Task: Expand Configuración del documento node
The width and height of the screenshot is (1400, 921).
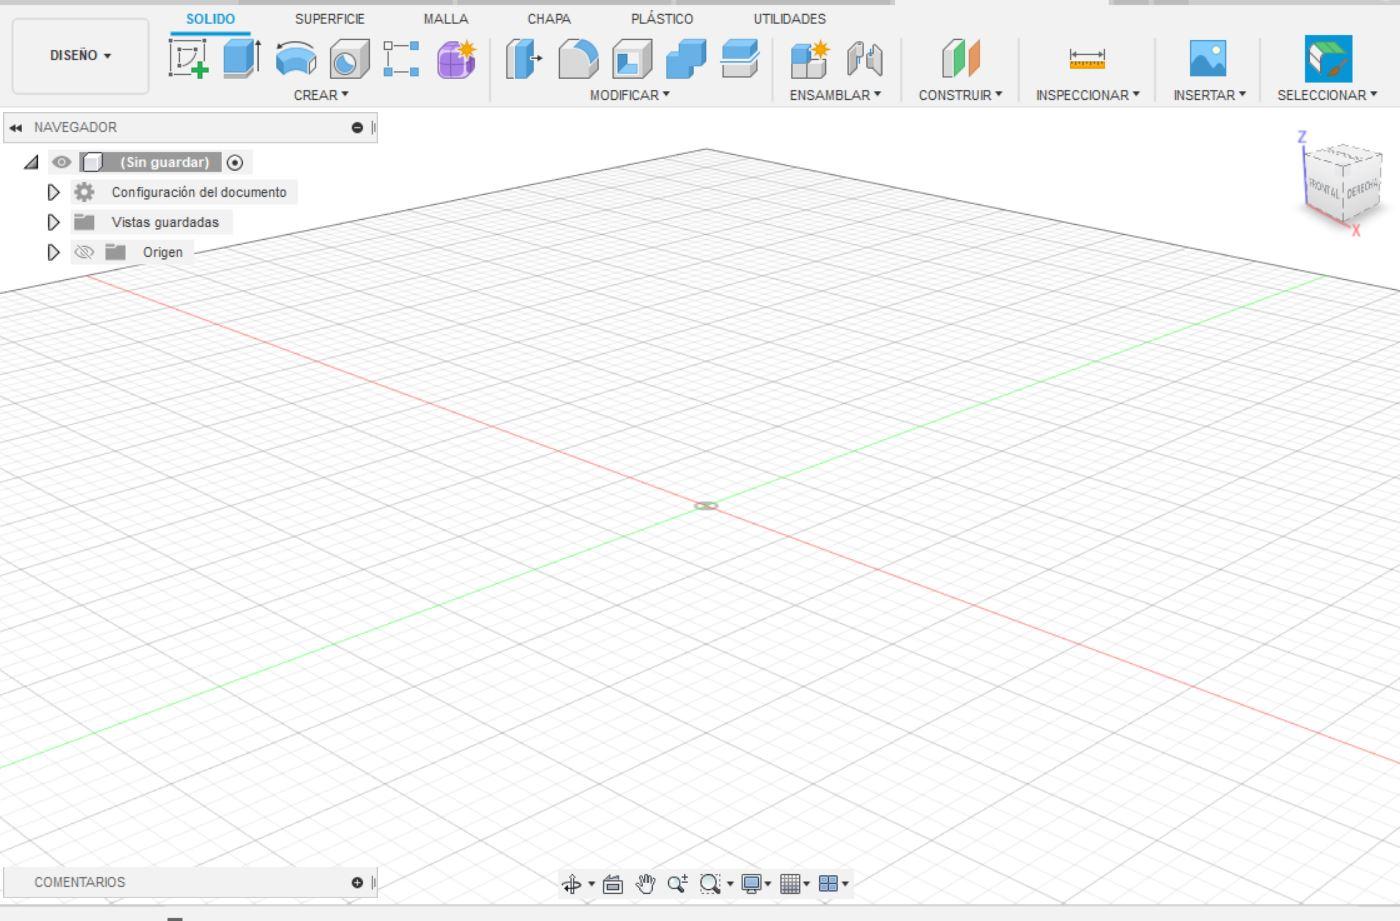Action: [54, 192]
